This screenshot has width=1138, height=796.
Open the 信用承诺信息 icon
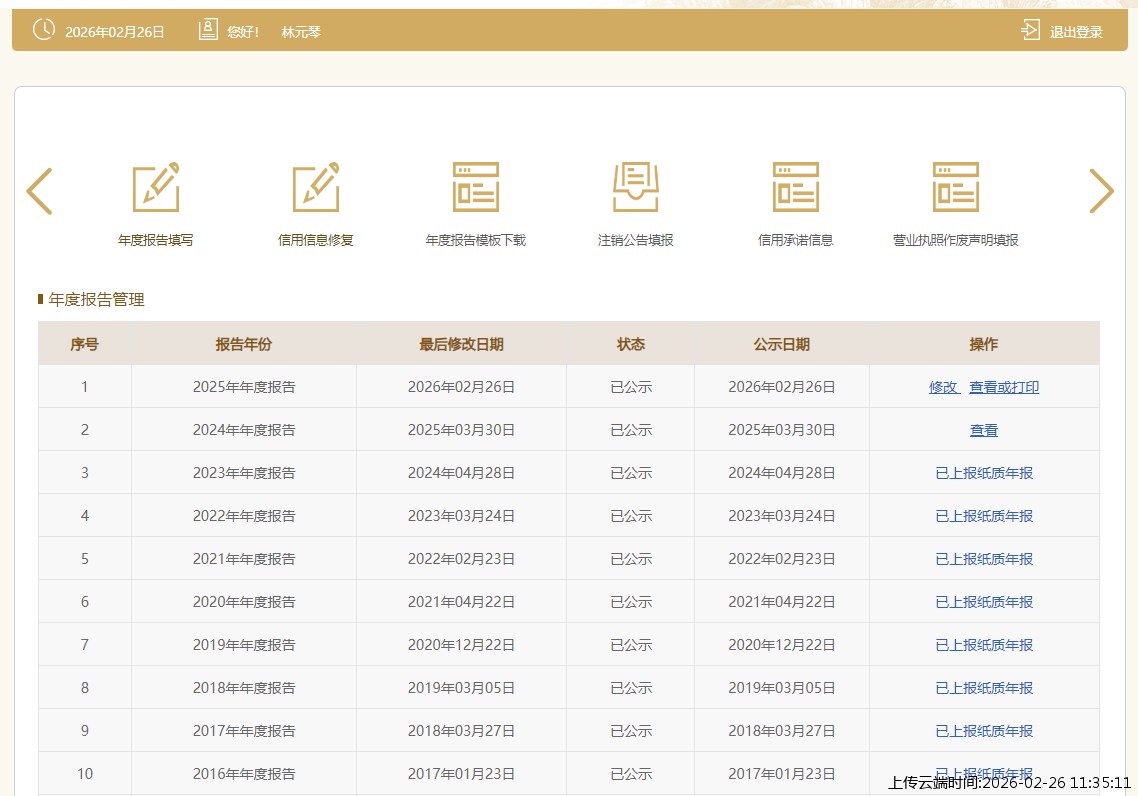pyautogui.click(x=796, y=187)
